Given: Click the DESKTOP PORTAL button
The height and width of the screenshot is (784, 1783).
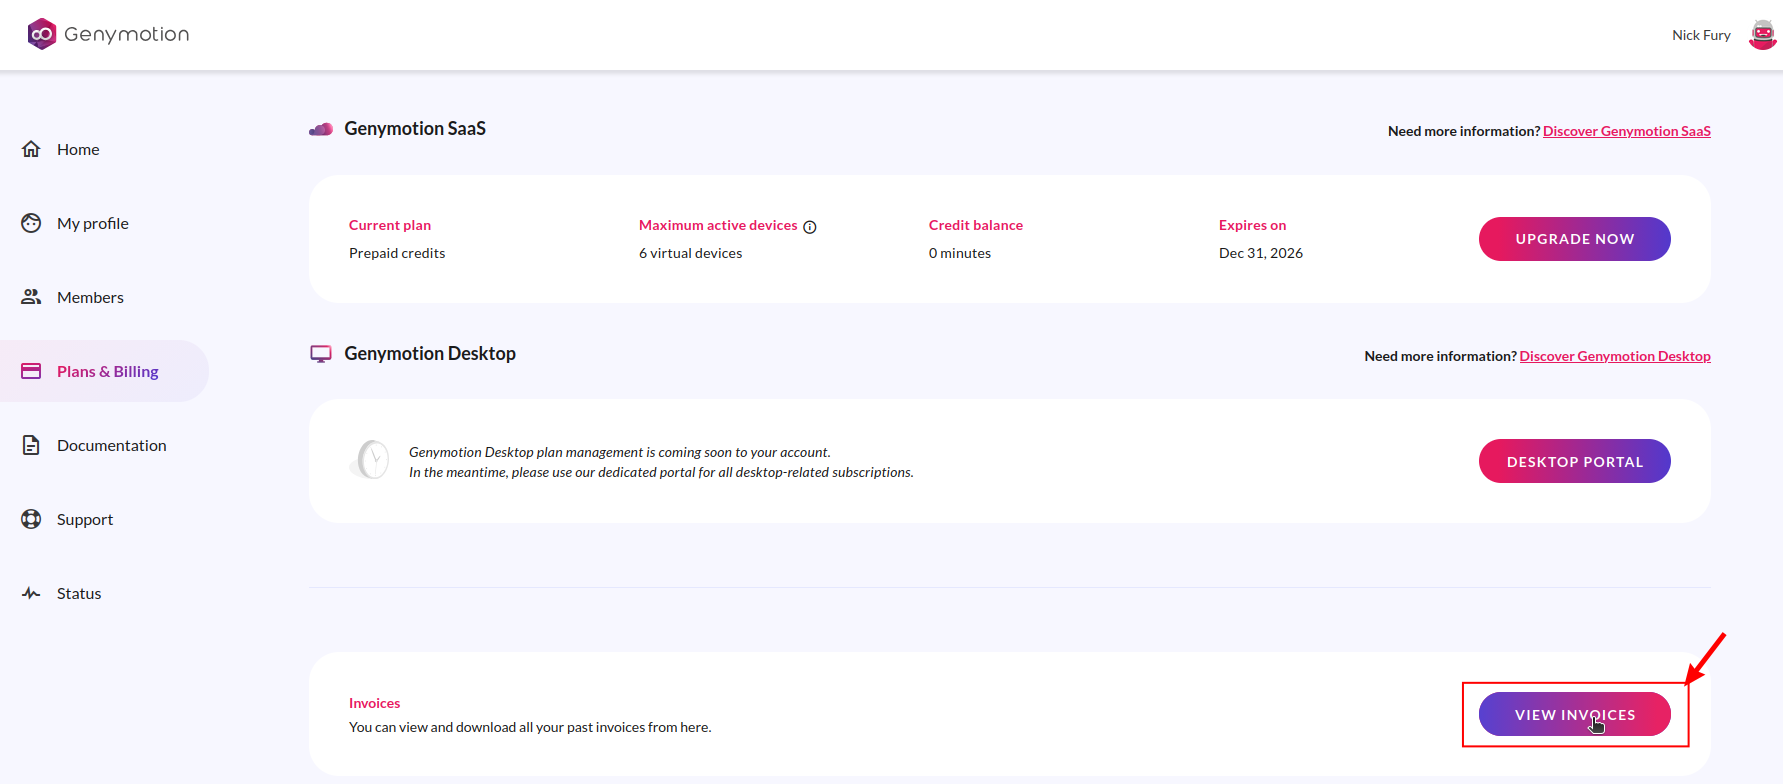Looking at the screenshot, I should coord(1575,461).
